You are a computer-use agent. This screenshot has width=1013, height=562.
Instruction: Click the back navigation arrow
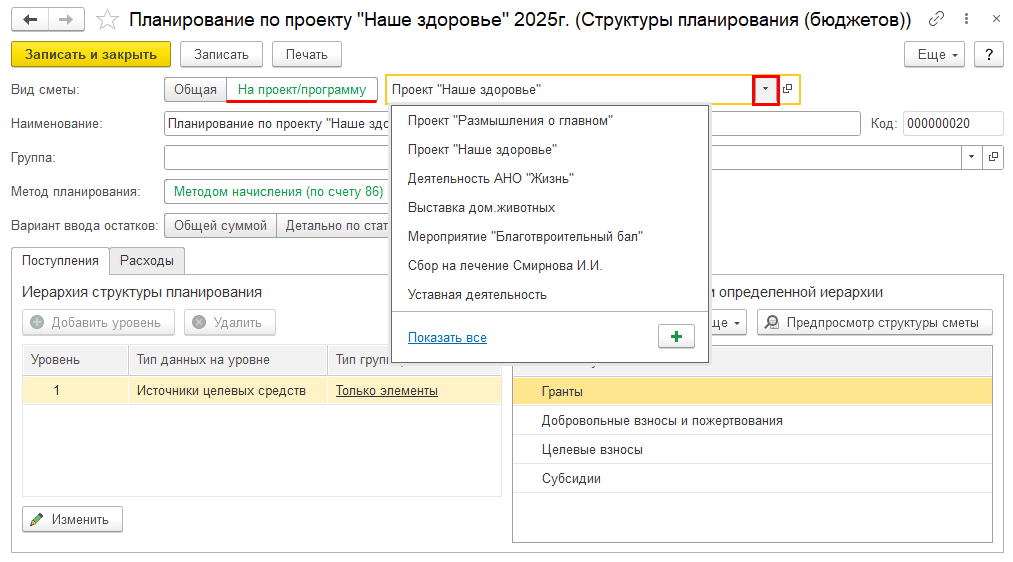pos(31,19)
